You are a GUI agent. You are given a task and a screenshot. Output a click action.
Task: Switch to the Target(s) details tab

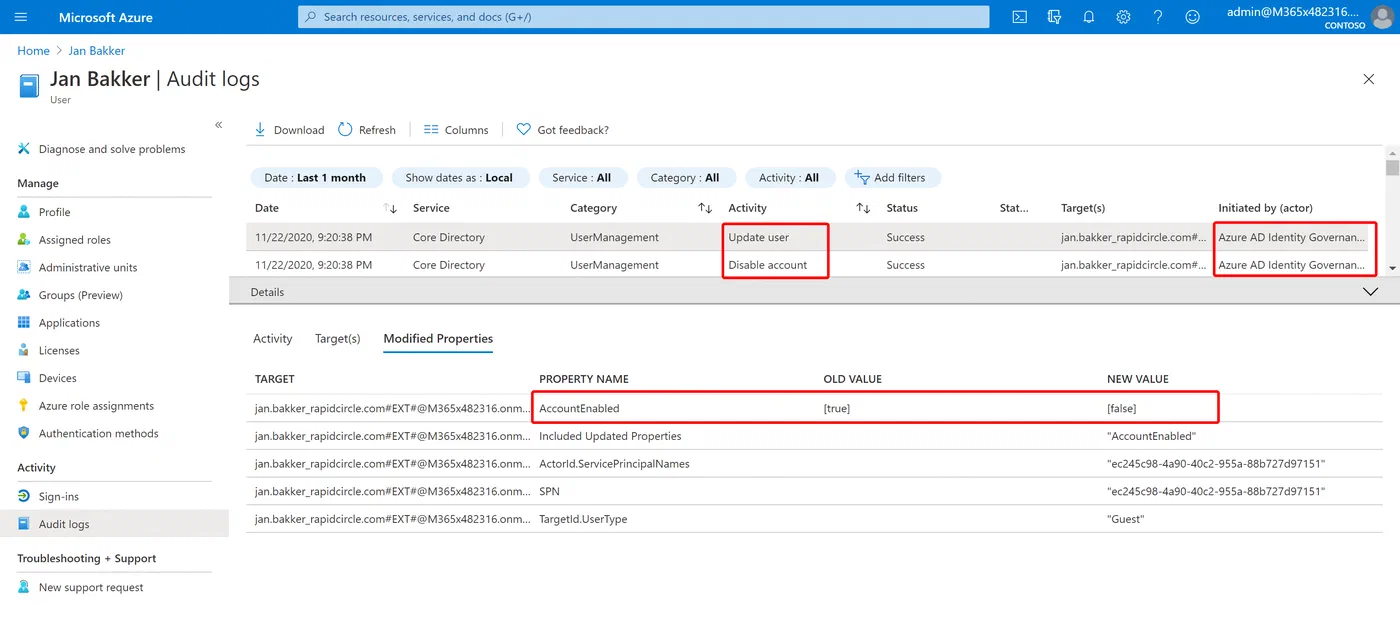[x=337, y=339]
